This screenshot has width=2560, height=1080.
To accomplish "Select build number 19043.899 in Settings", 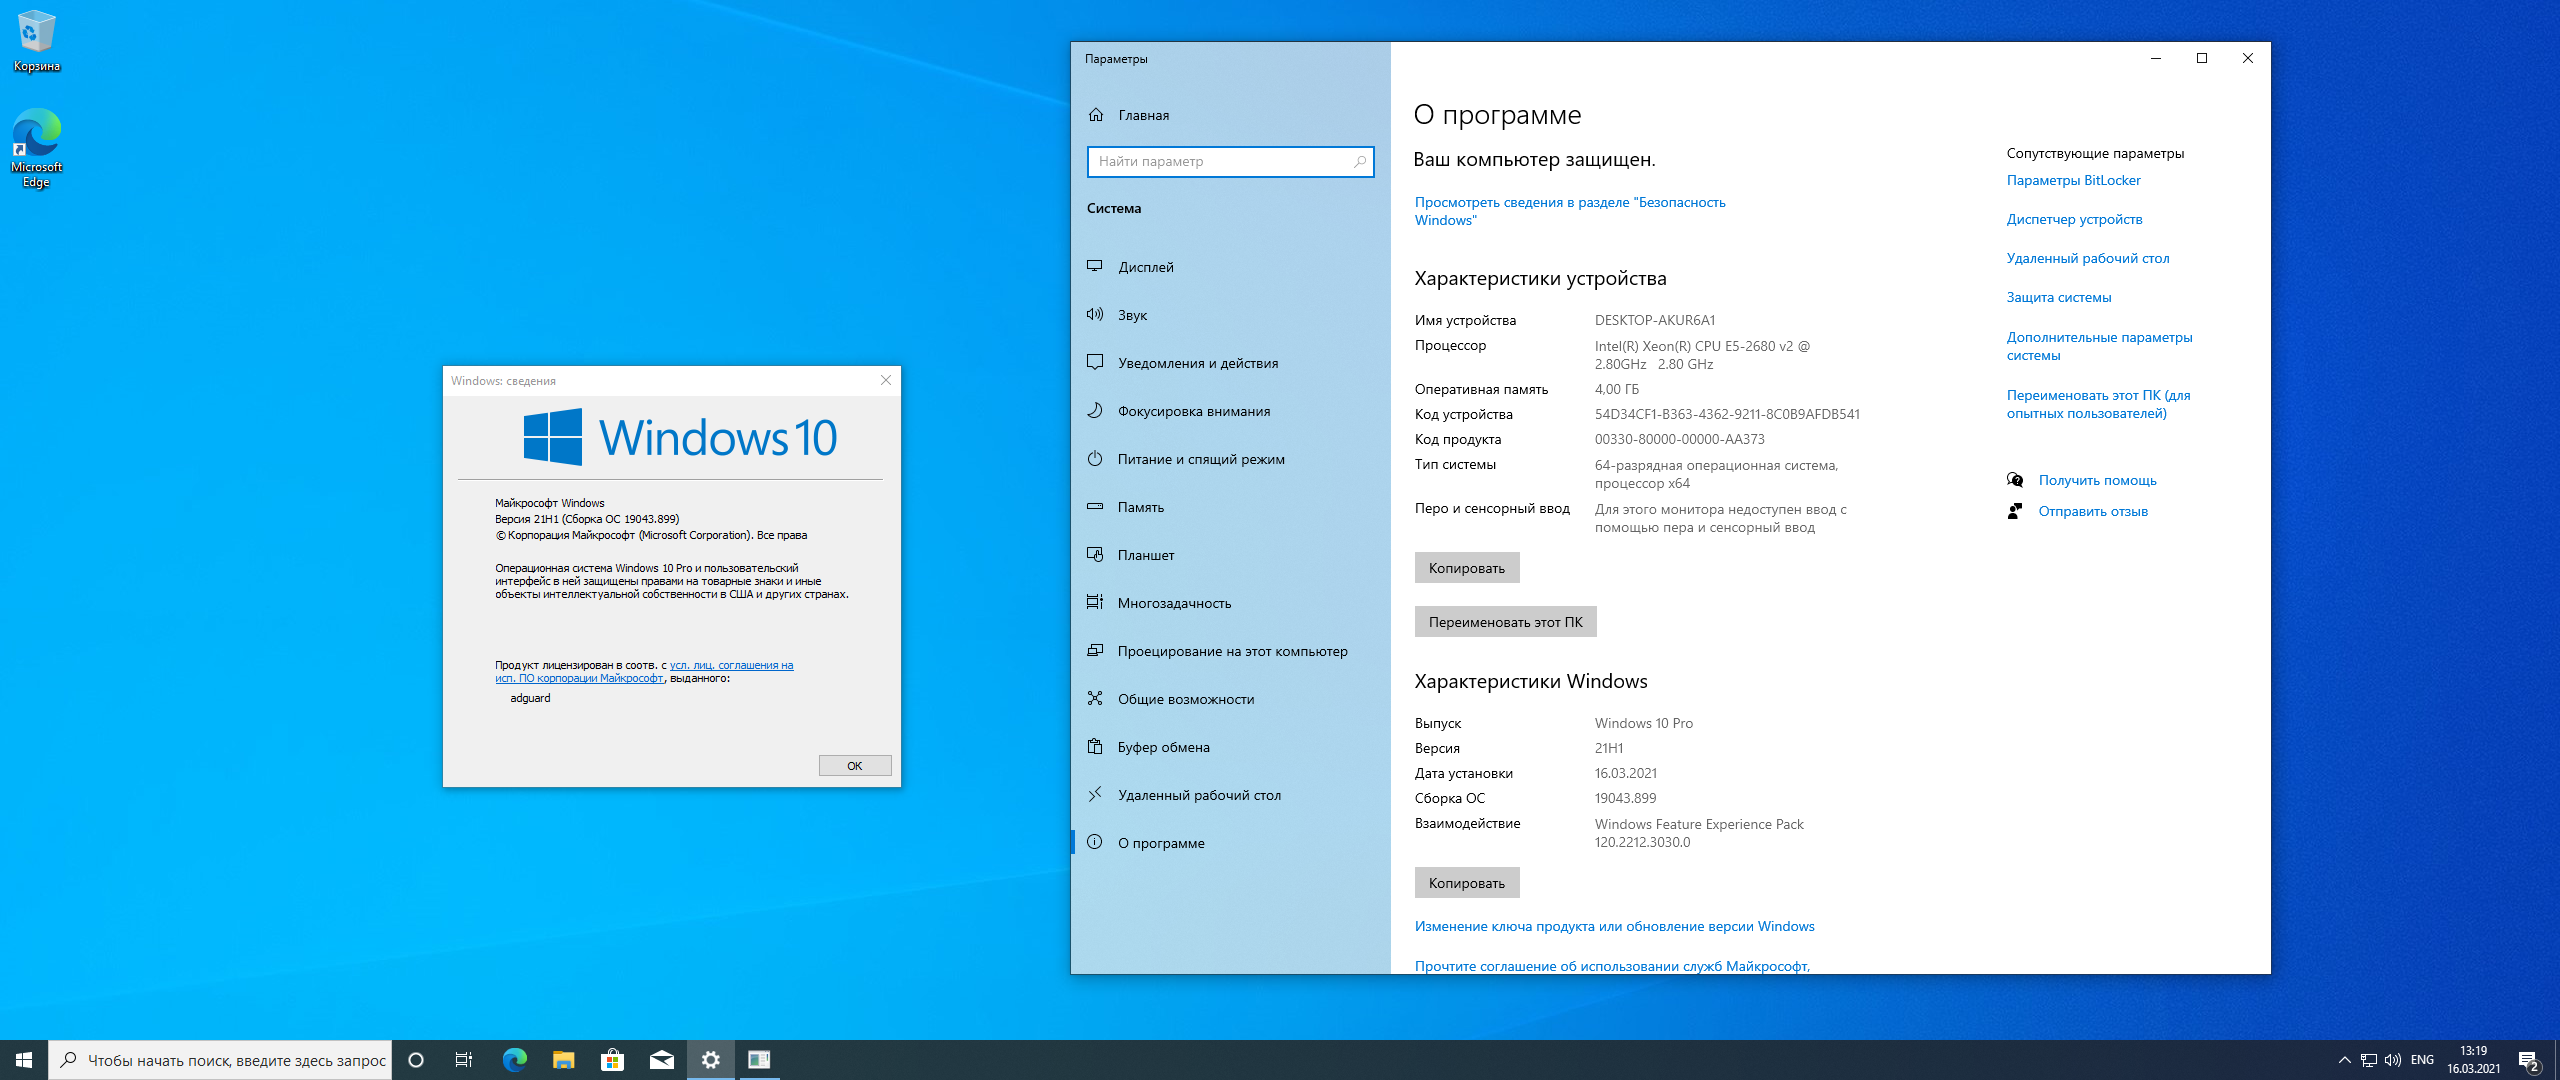I will click(x=1625, y=798).
